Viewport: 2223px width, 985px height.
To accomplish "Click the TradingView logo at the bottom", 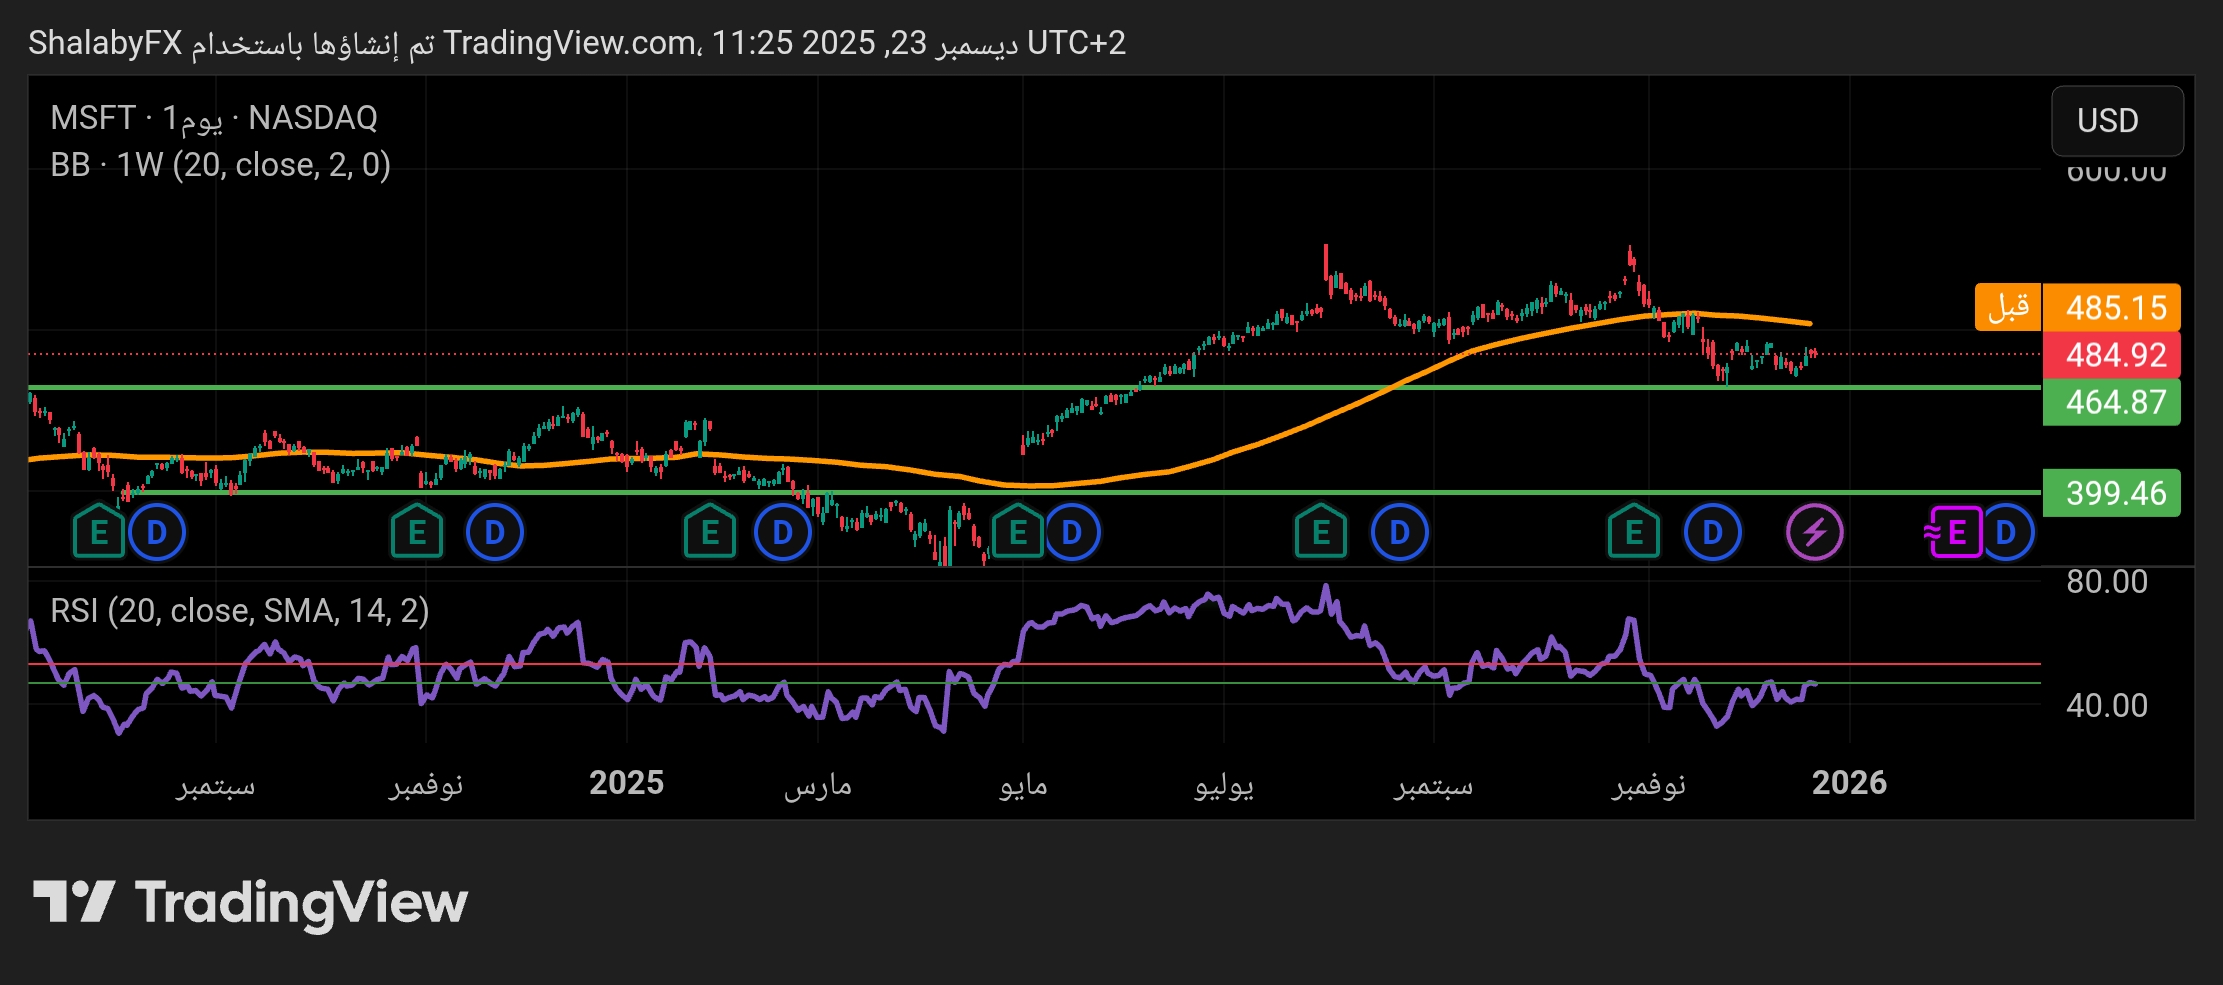I will coord(250,901).
